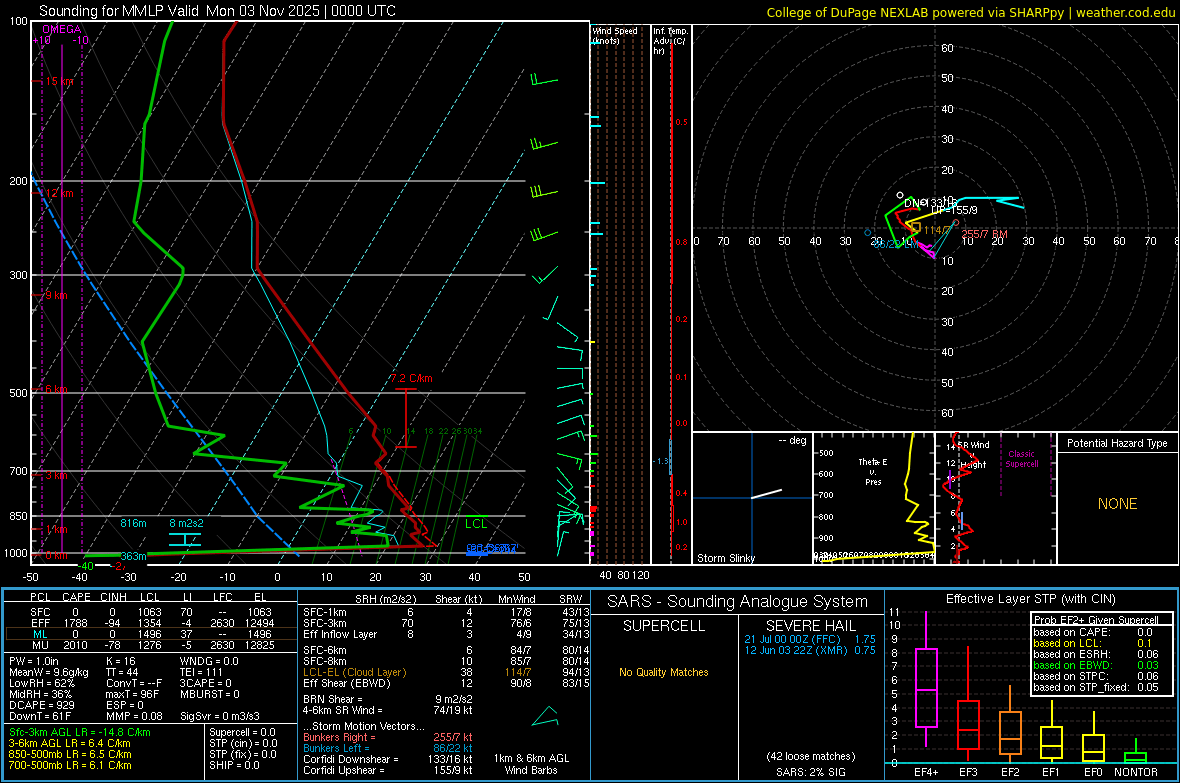
Task: Click the 'SHIP = 0.0' value
Action: 234,765
